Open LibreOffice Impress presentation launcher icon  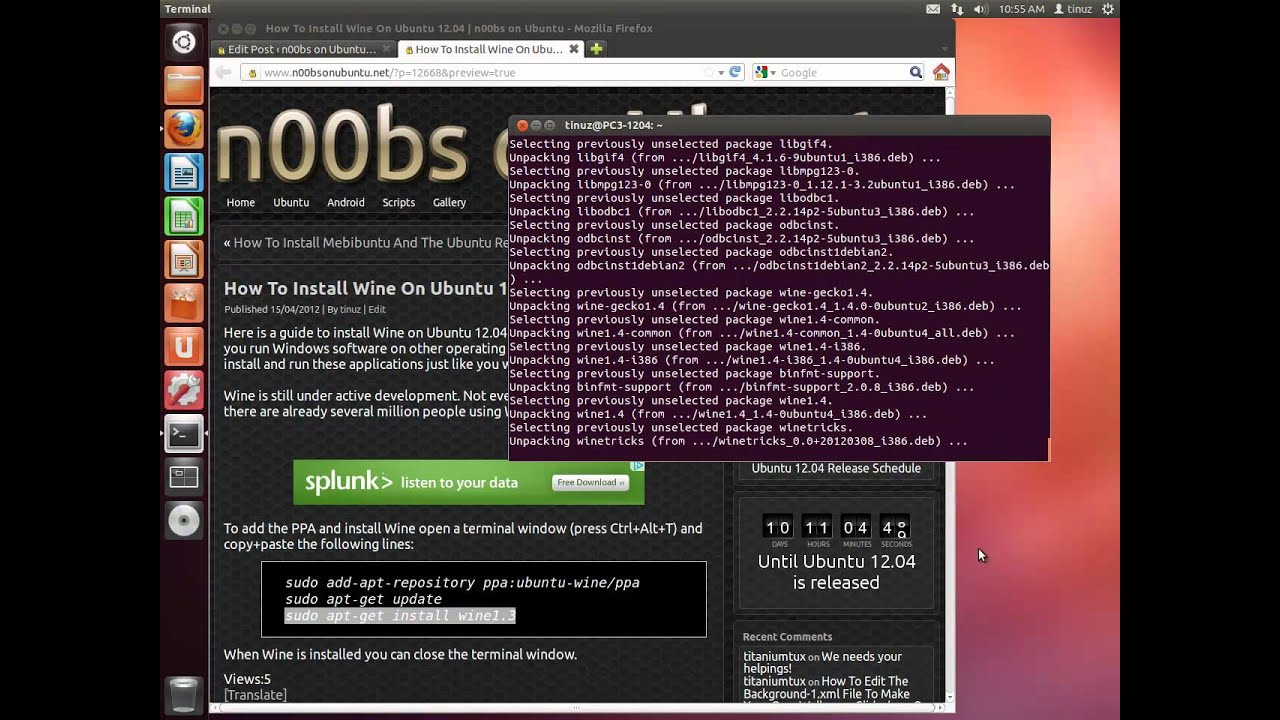click(x=184, y=260)
